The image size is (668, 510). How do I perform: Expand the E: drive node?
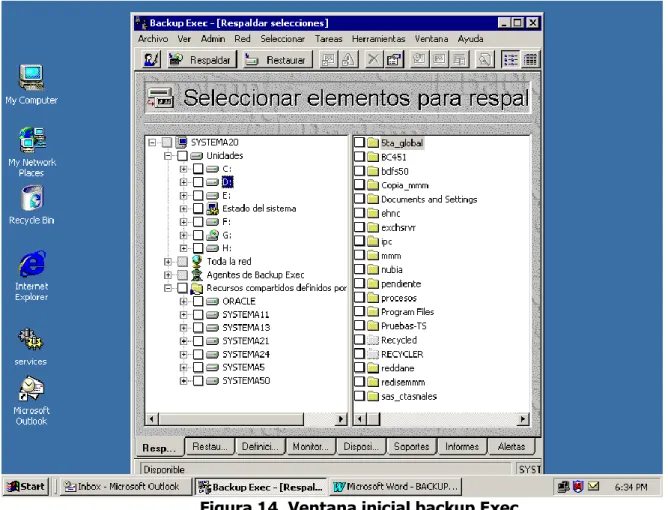[184, 196]
